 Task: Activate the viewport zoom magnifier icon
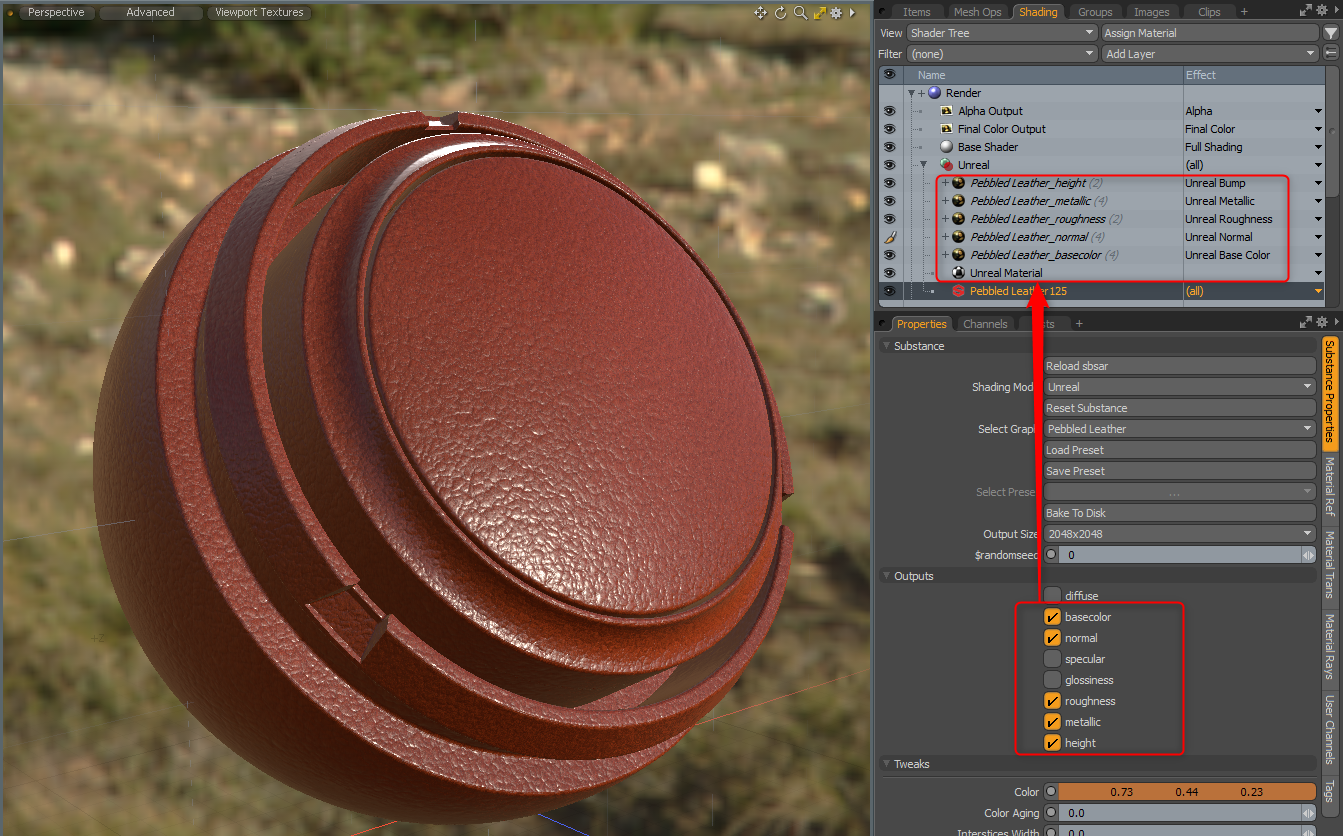800,12
